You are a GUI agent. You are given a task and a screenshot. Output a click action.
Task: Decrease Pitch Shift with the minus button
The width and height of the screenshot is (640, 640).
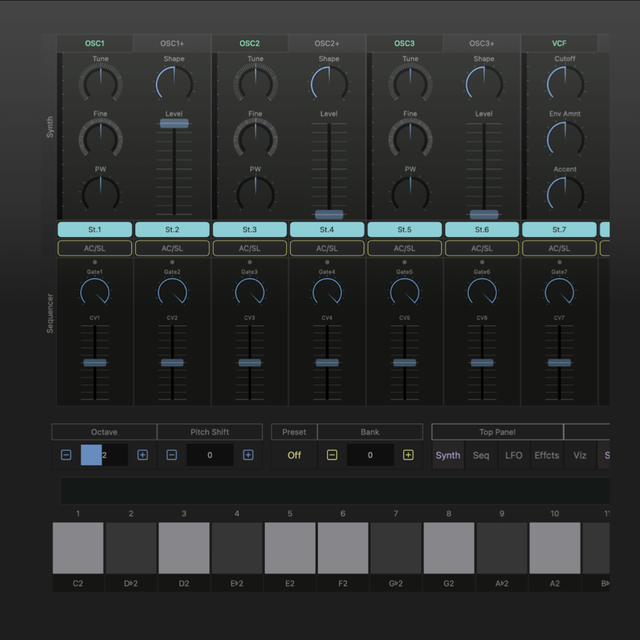172,455
